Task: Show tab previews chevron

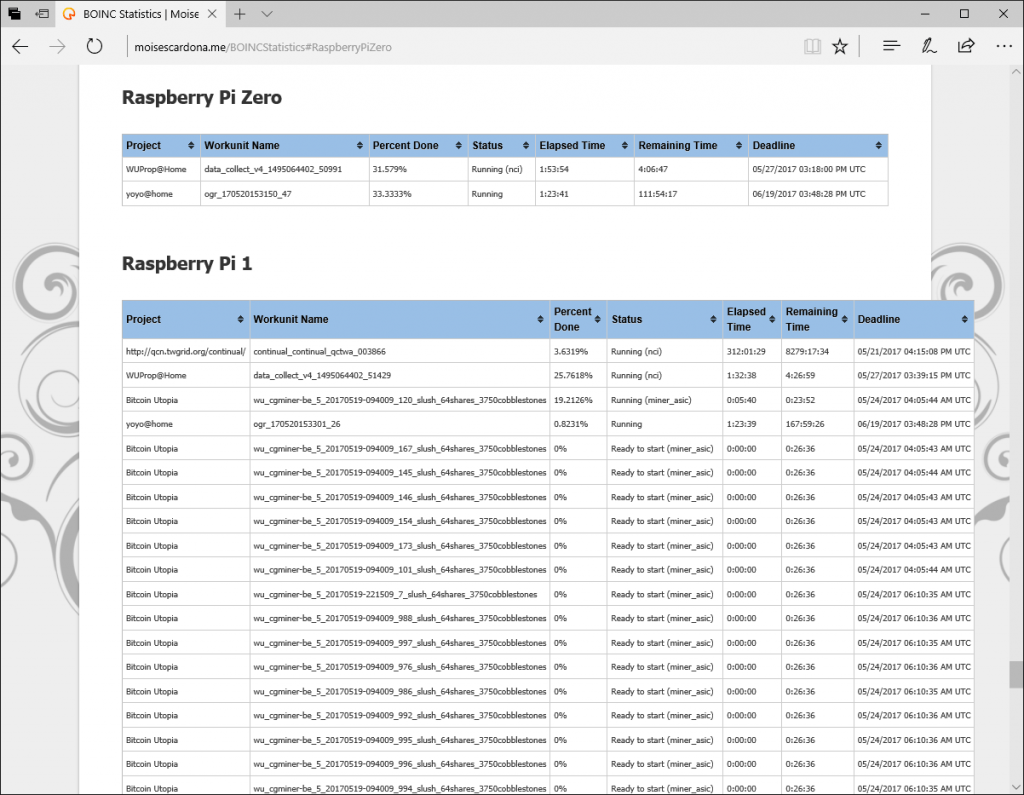Action: [x=266, y=14]
